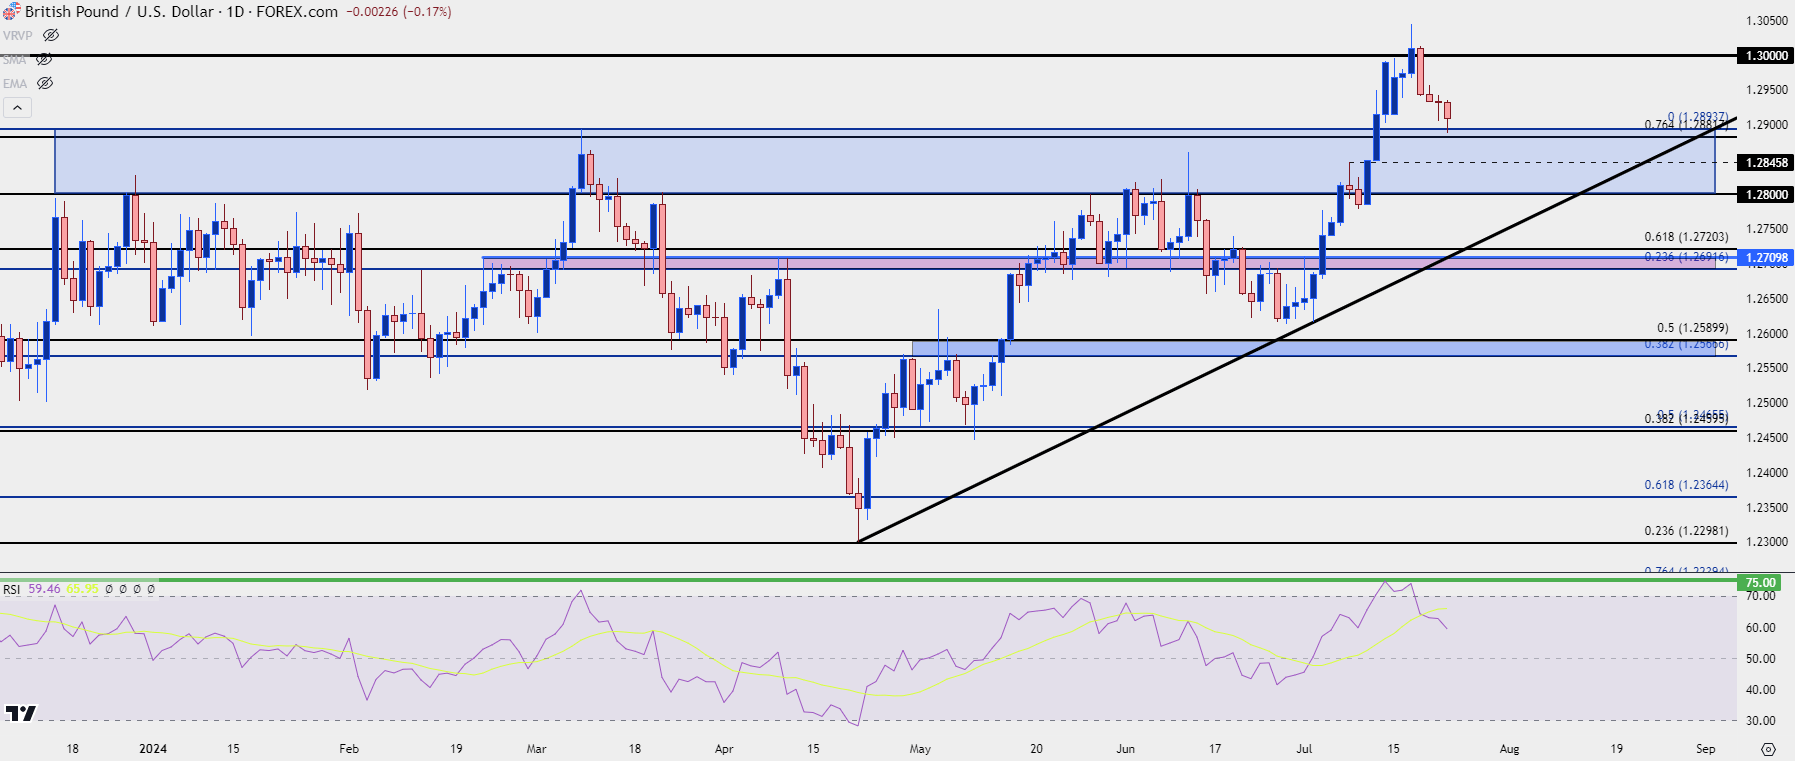Image resolution: width=1795 pixels, height=761 pixels.
Task: Click the 0.618 (1.23644) Fibonacci label
Action: 1686,485
